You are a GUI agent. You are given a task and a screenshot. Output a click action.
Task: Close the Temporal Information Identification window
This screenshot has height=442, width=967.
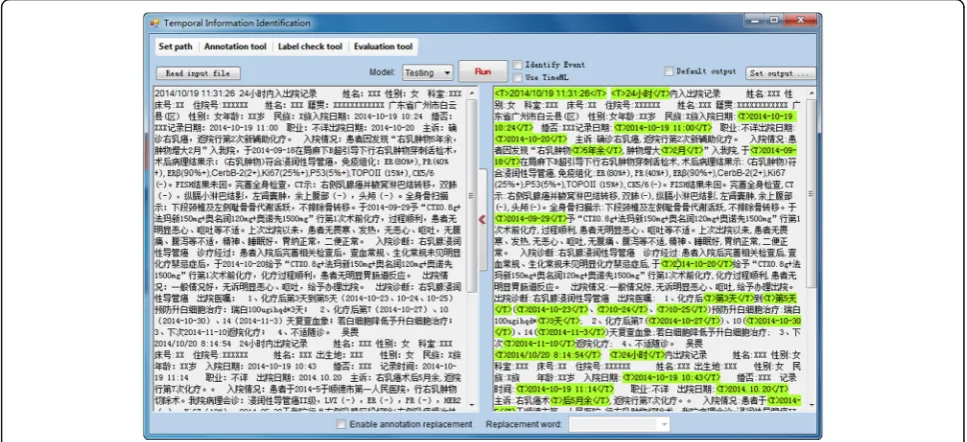(x=801, y=20)
